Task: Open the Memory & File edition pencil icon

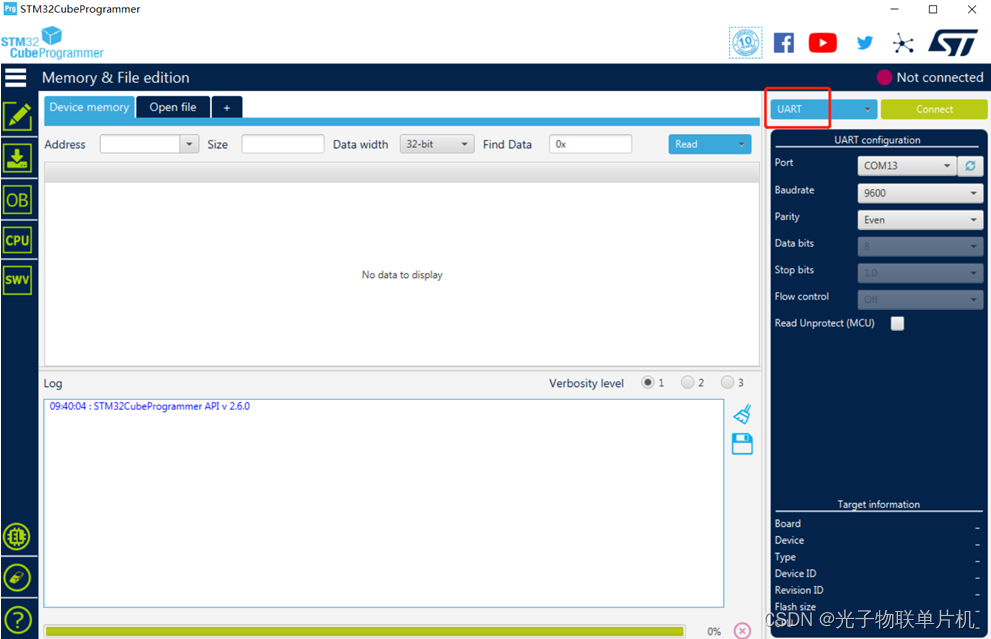Action: coord(17,117)
